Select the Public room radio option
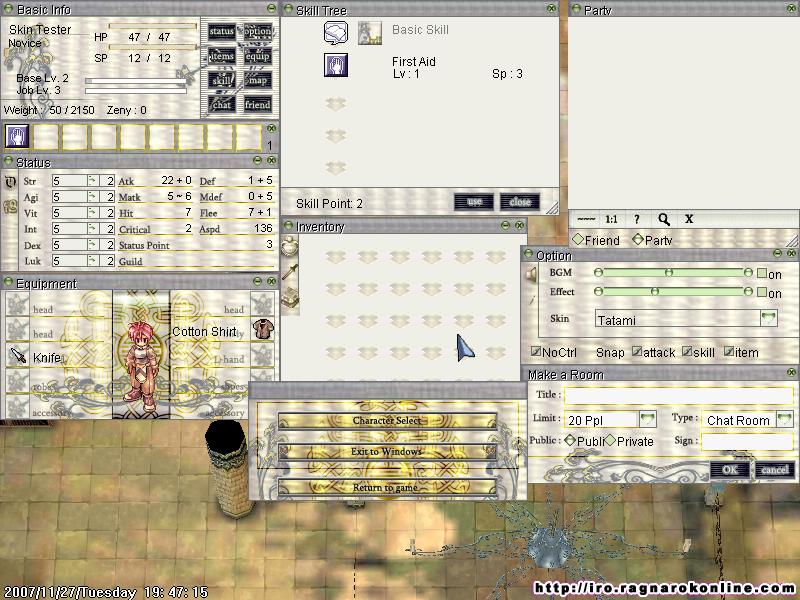Viewport: 800px width, 600px height. click(570, 440)
